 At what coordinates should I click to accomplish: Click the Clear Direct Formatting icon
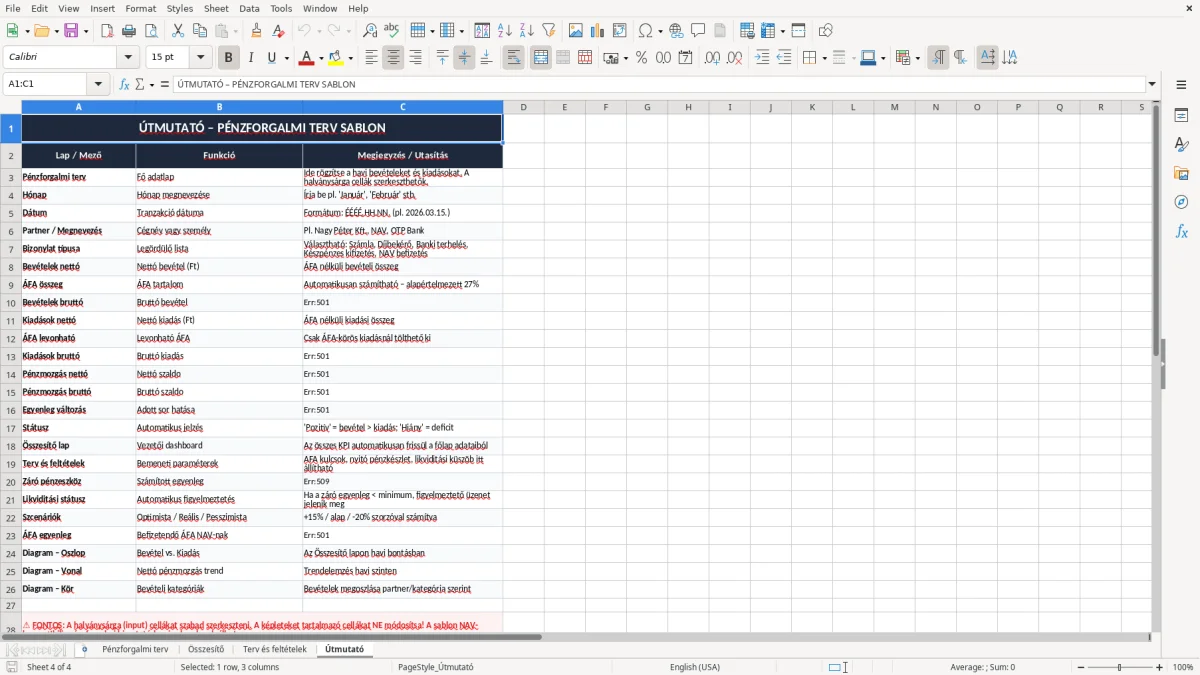279,31
